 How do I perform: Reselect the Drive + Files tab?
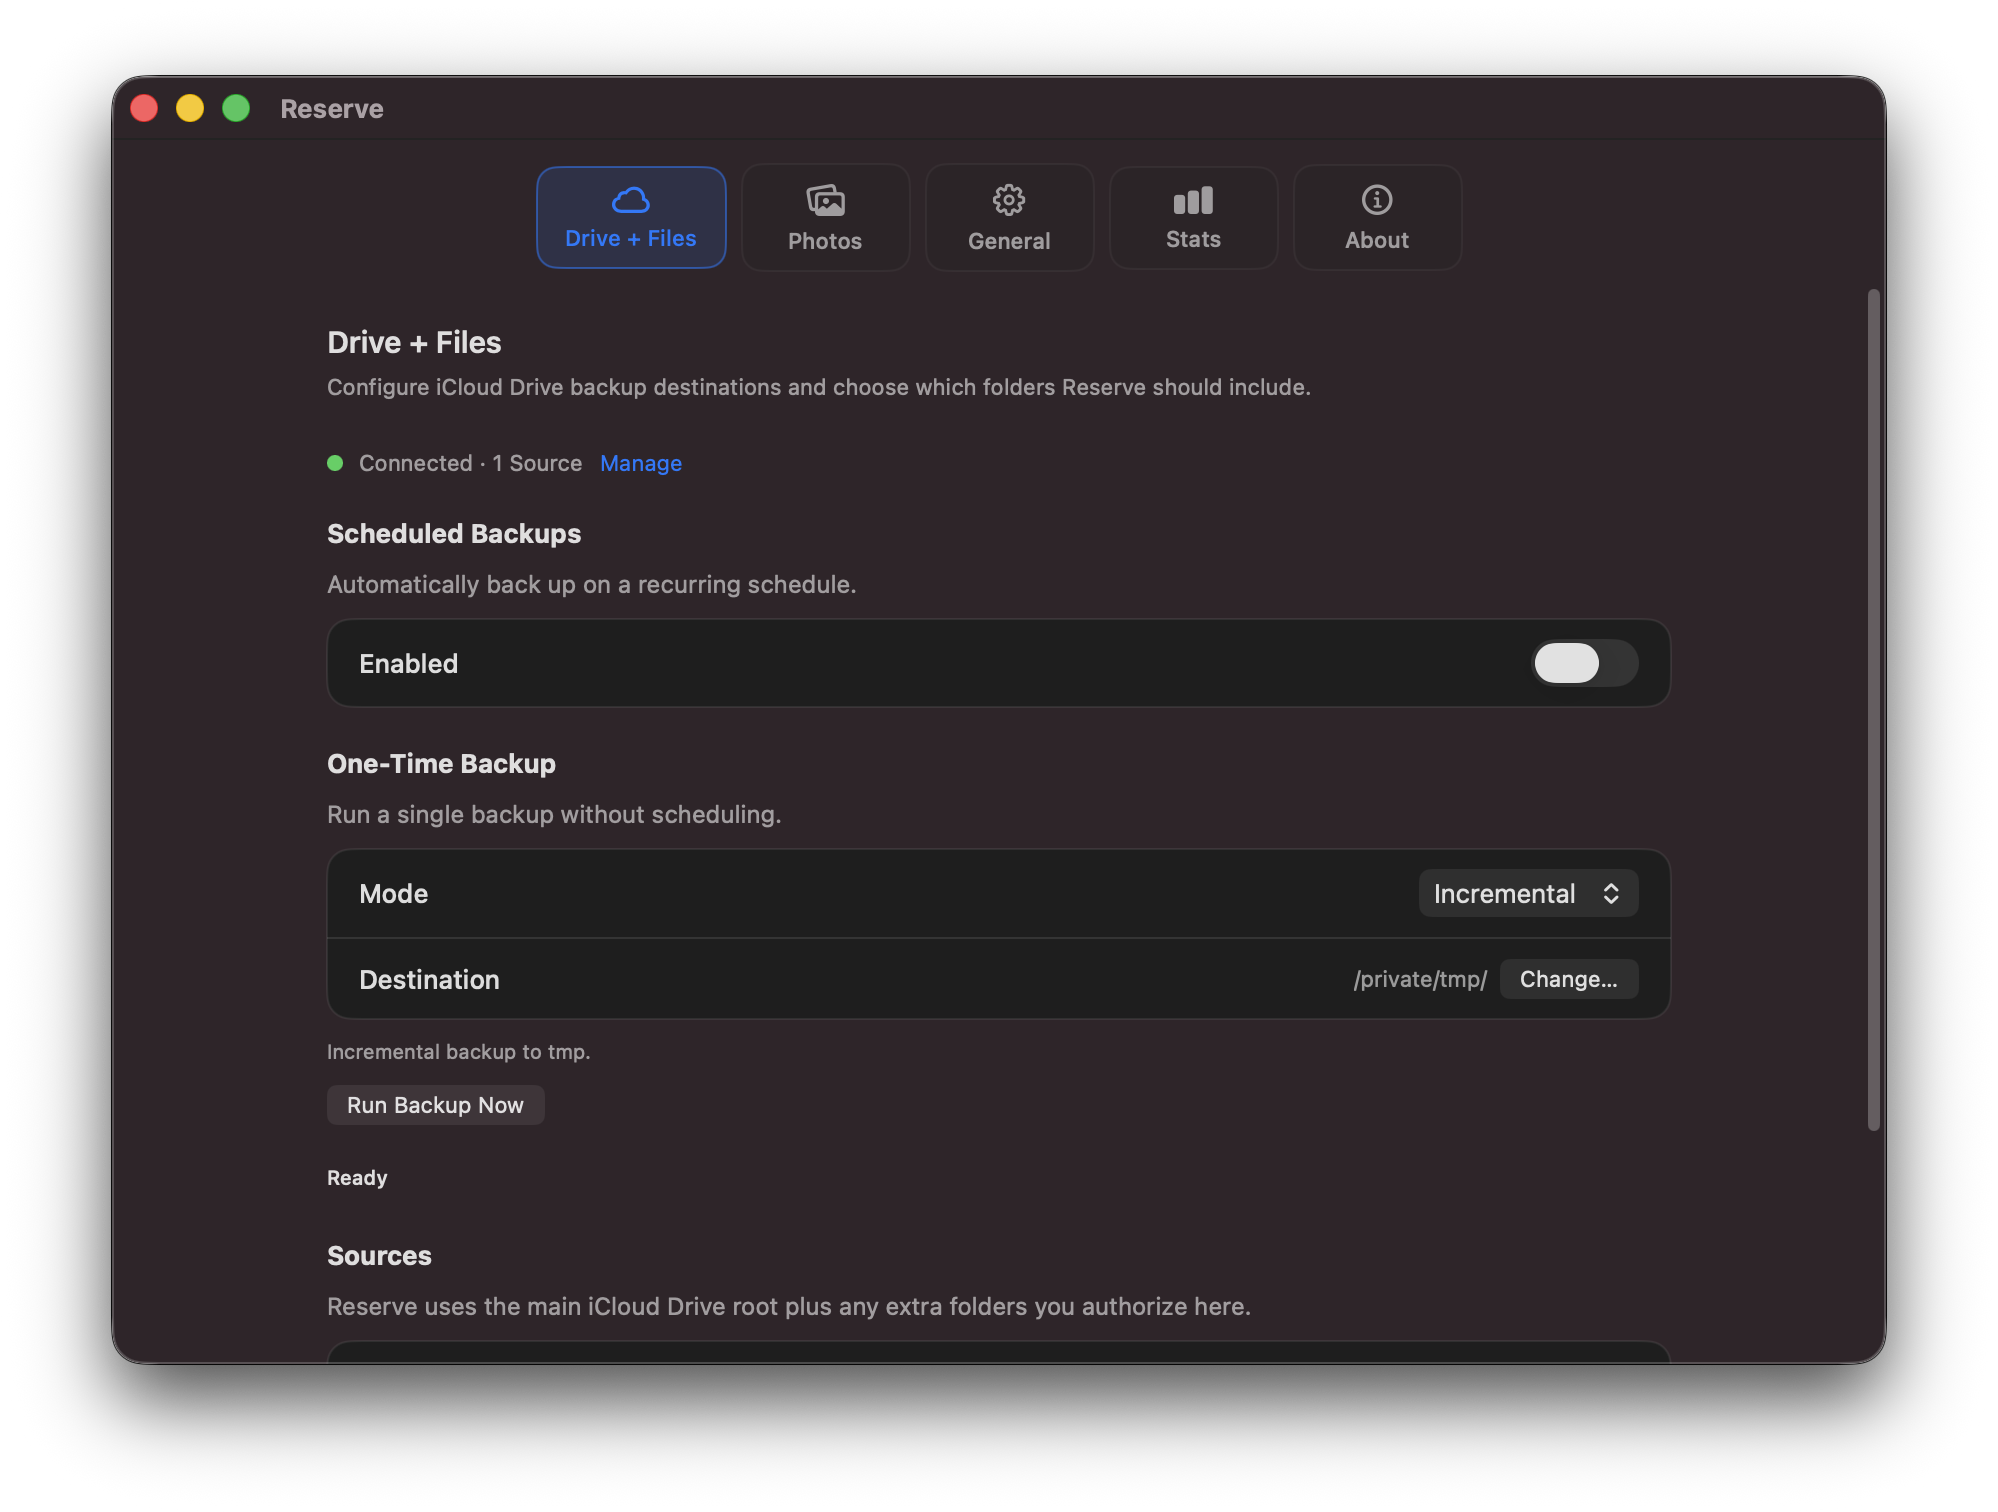pyautogui.click(x=630, y=217)
